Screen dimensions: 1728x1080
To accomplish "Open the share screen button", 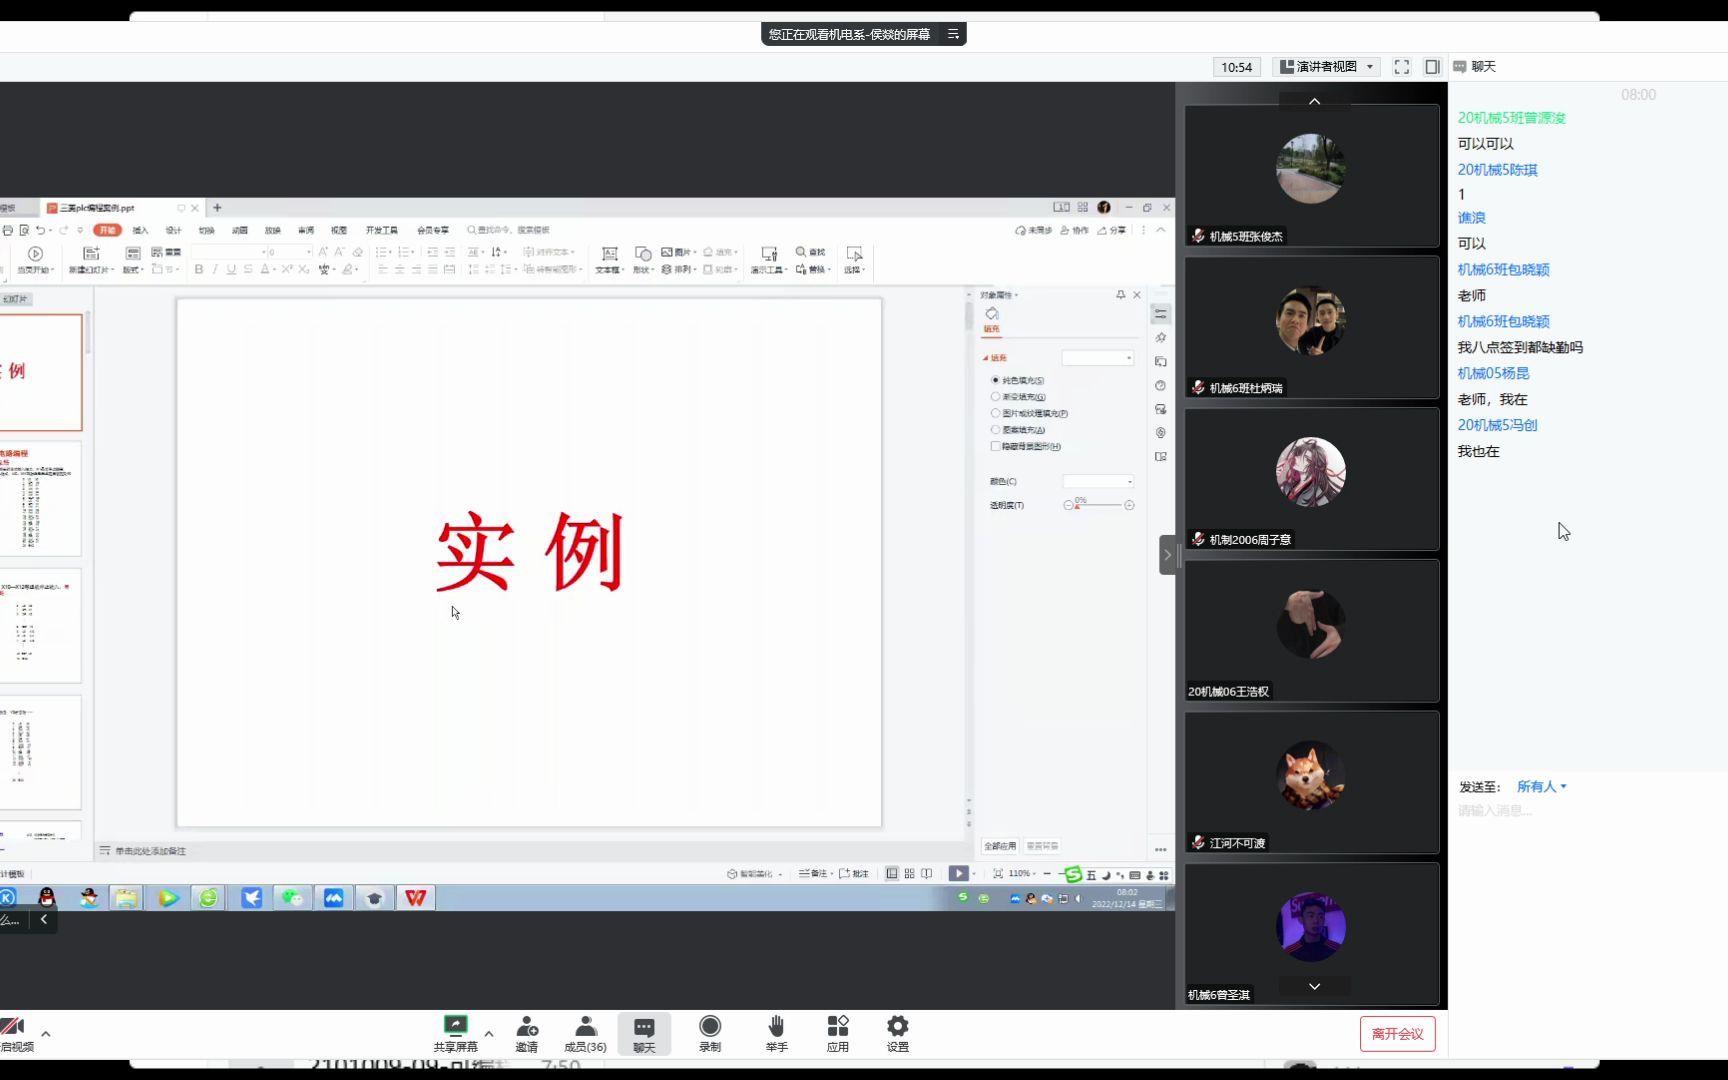I will (455, 1034).
